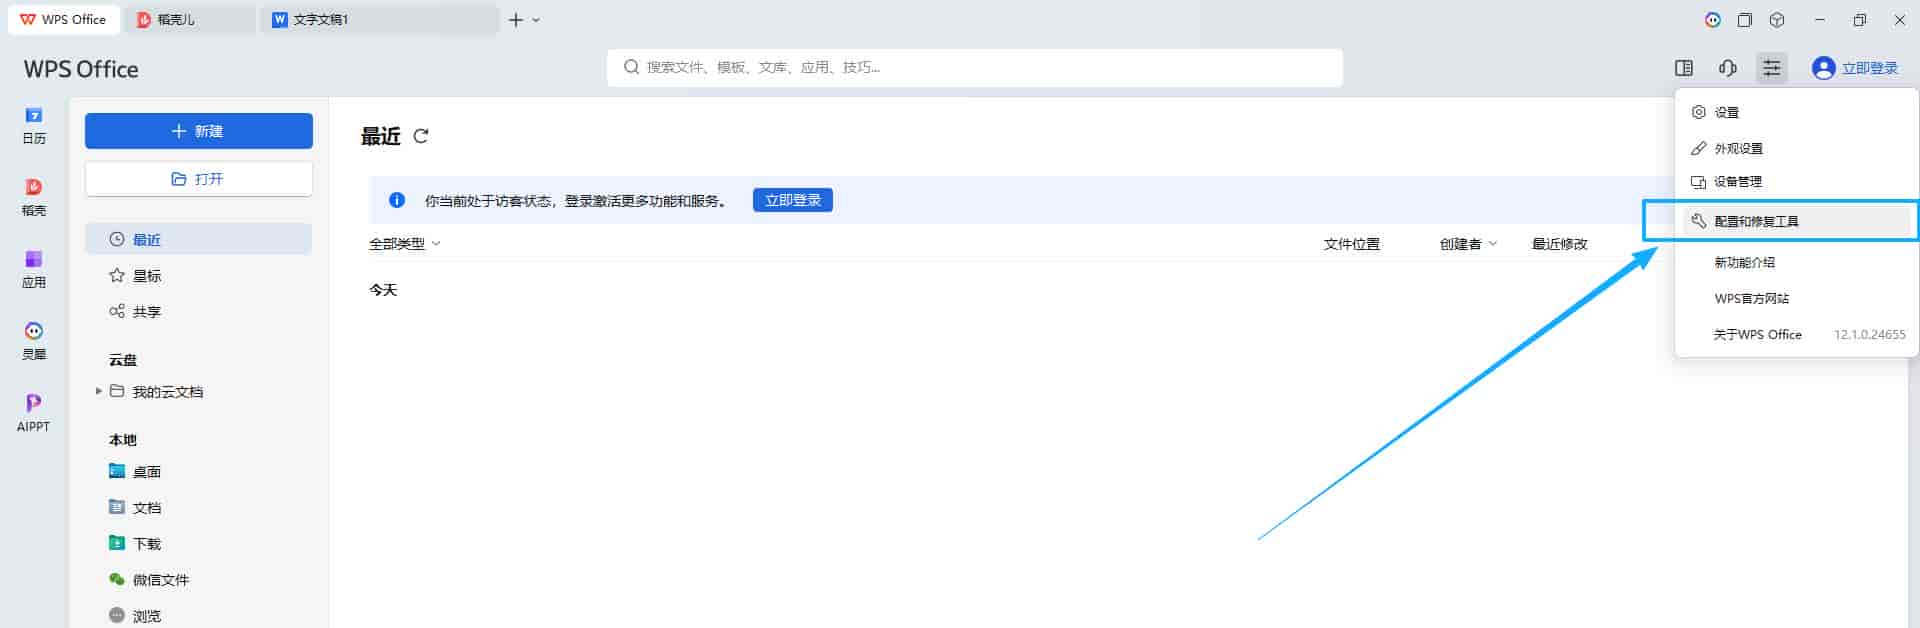Click the 云盘 section heading

tap(123, 360)
